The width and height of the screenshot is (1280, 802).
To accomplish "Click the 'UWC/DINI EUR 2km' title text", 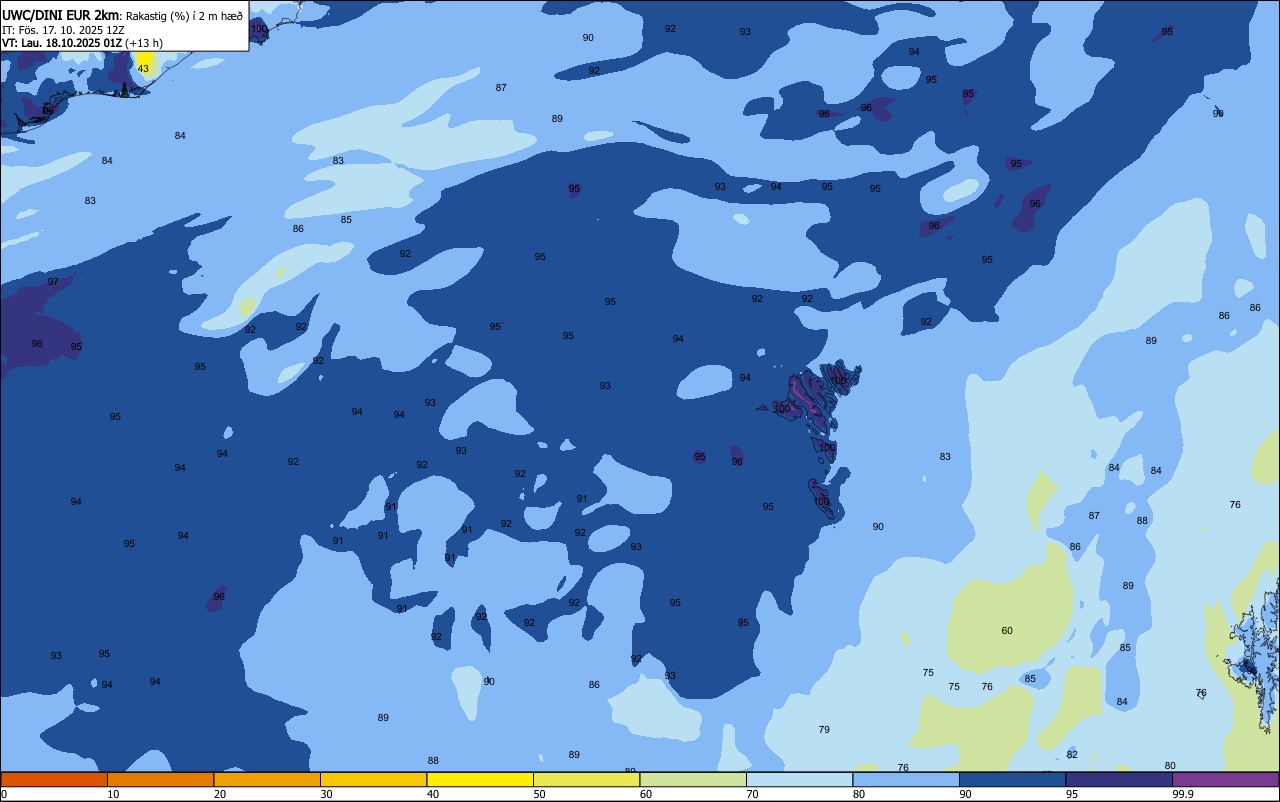I will 60,14.
